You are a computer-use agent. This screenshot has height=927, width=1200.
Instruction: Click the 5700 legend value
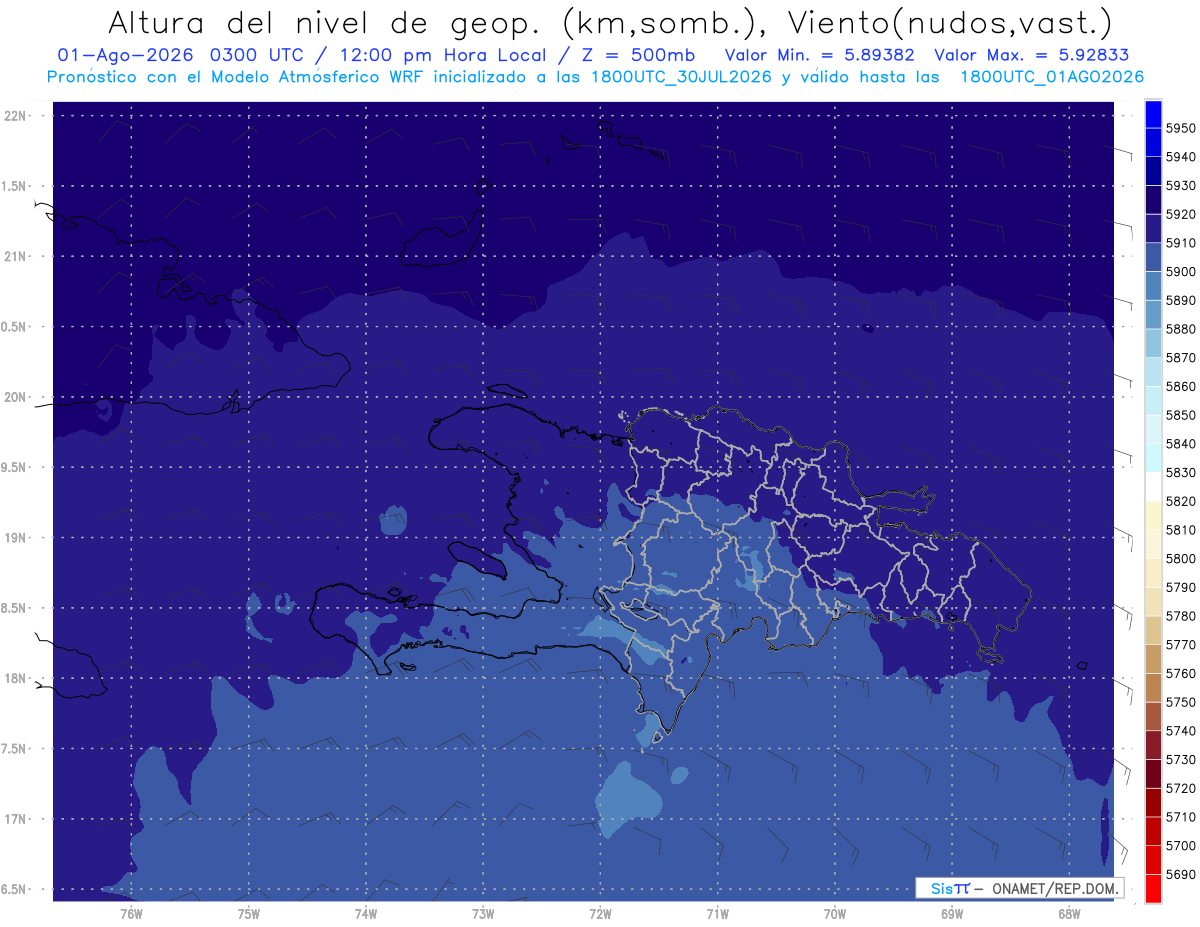pyautogui.click(x=1181, y=845)
